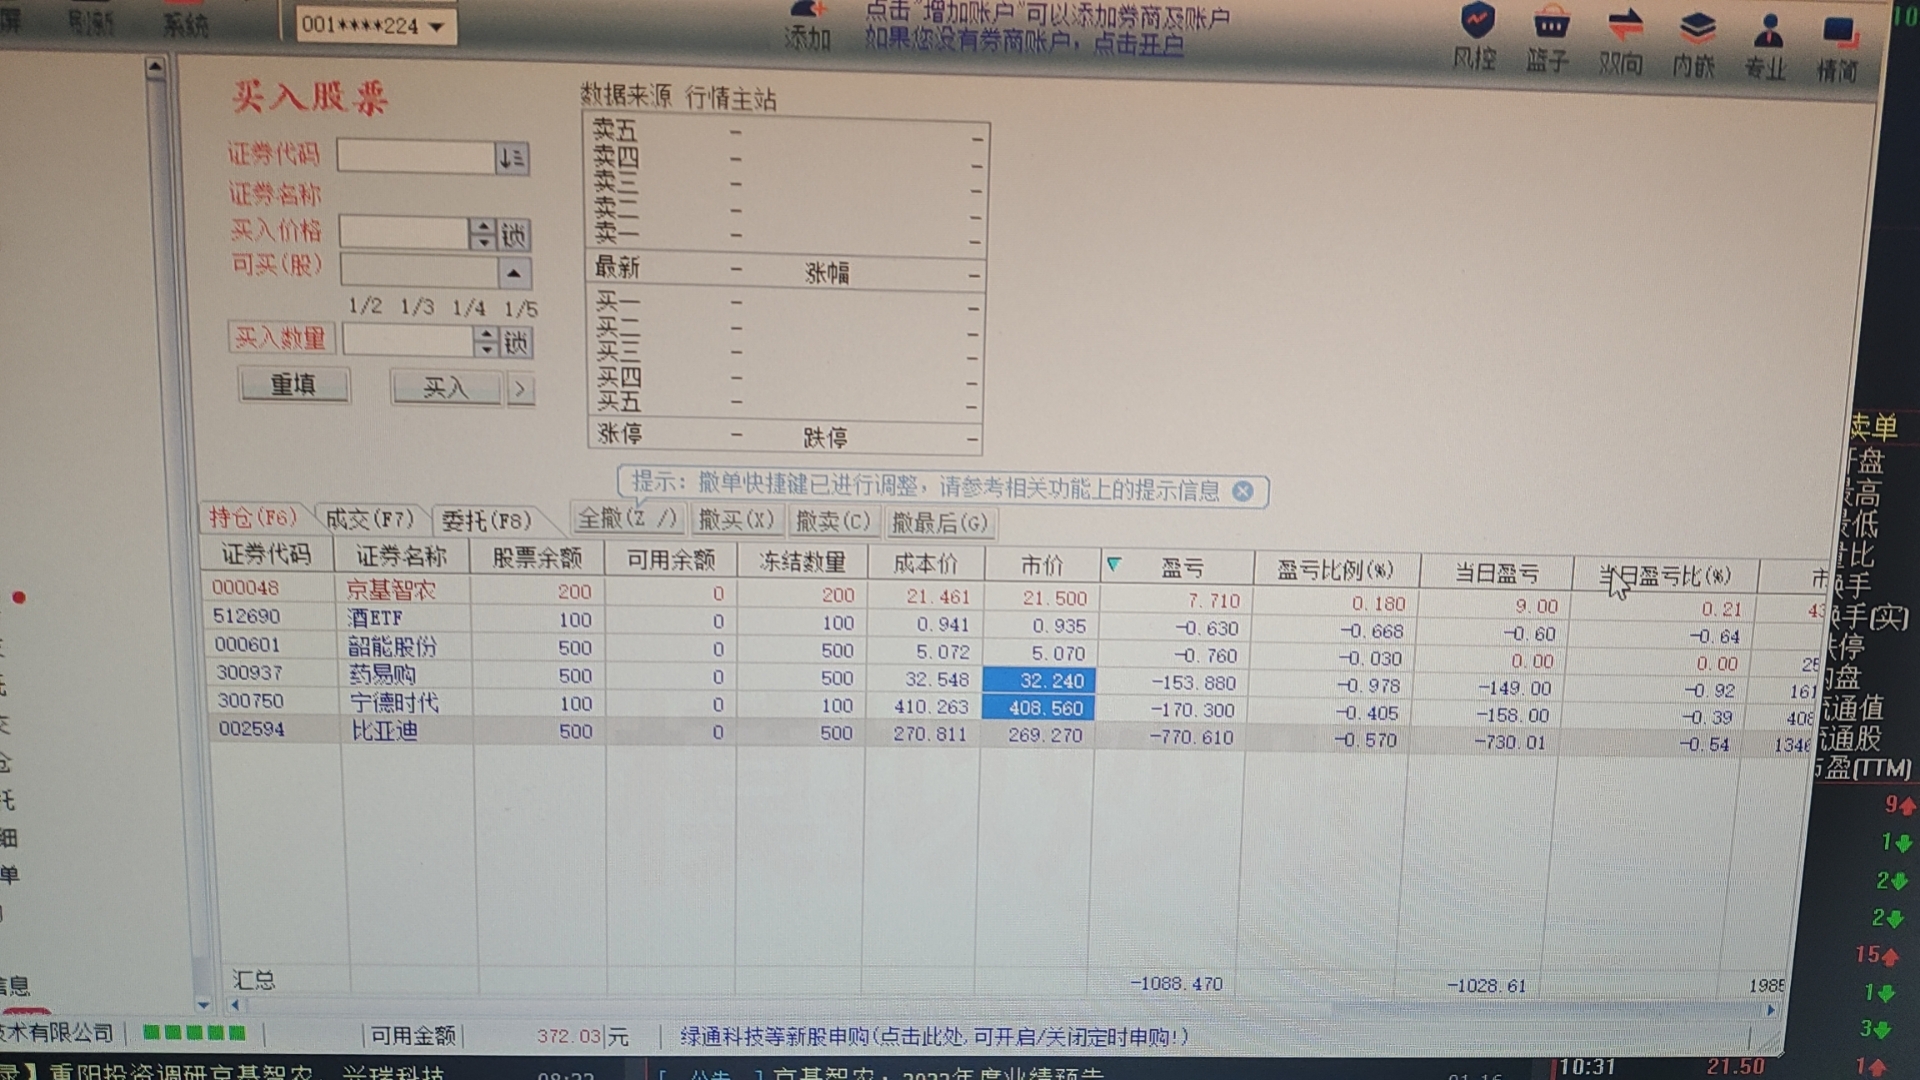Click the 内嵌 embedded layers icon

coord(1696,28)
